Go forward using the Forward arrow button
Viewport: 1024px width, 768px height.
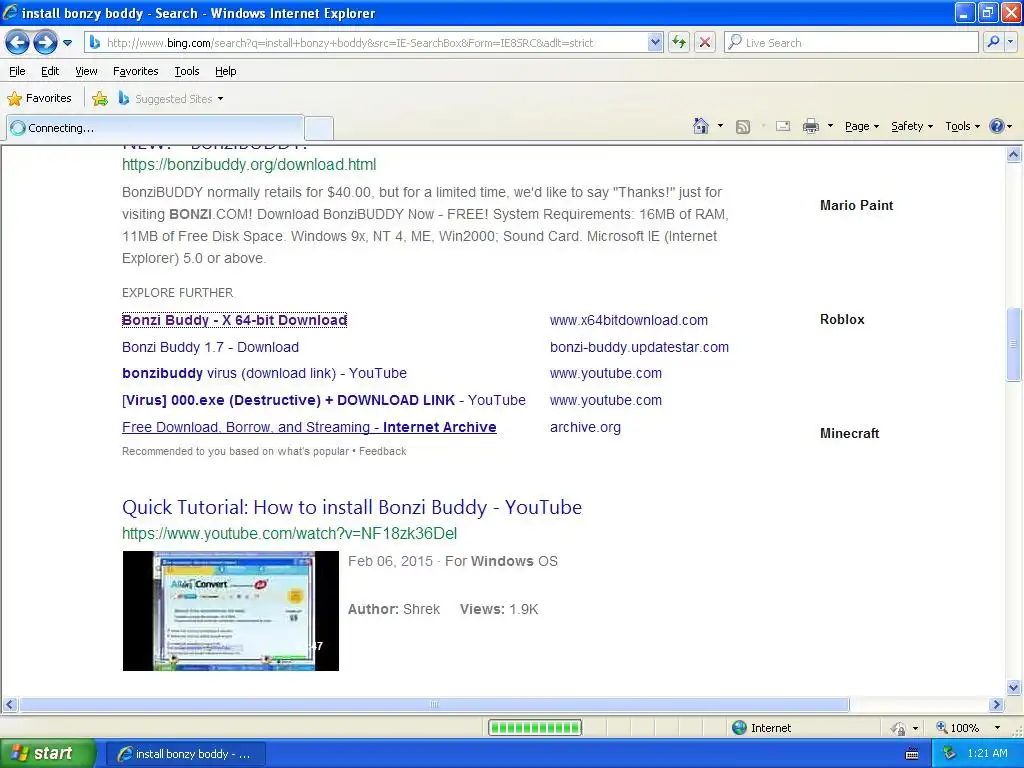(x=45, y=43)
